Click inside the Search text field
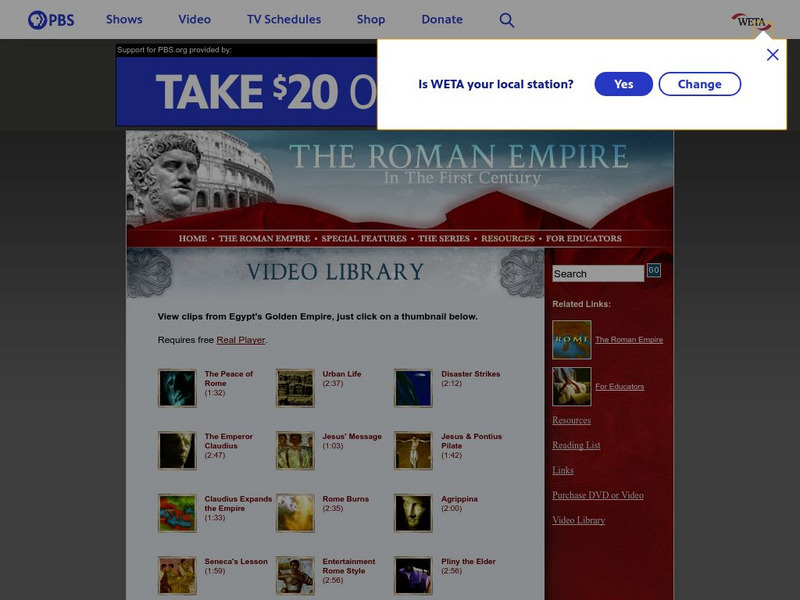The height and width of the screenshot is (600, 800). coord(597,272)
